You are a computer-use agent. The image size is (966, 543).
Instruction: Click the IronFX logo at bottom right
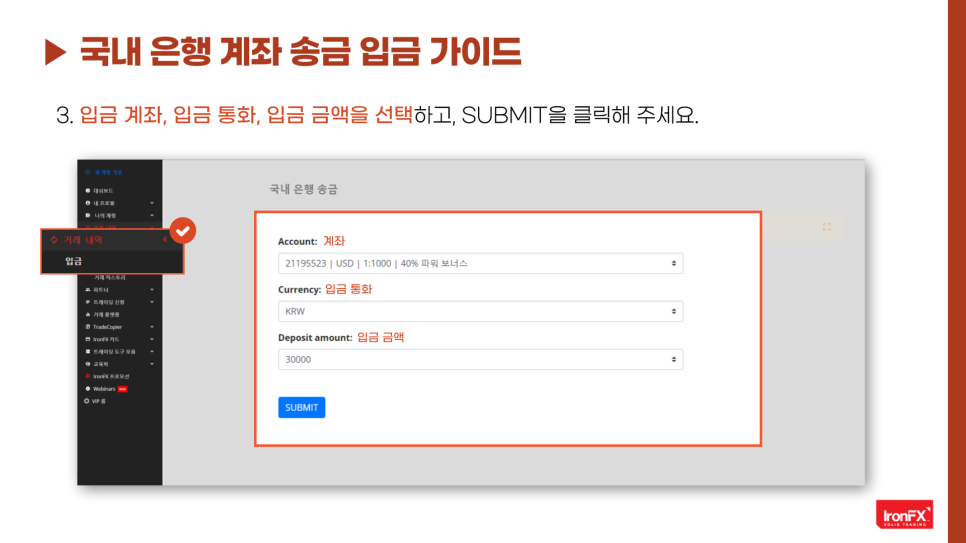903,514
